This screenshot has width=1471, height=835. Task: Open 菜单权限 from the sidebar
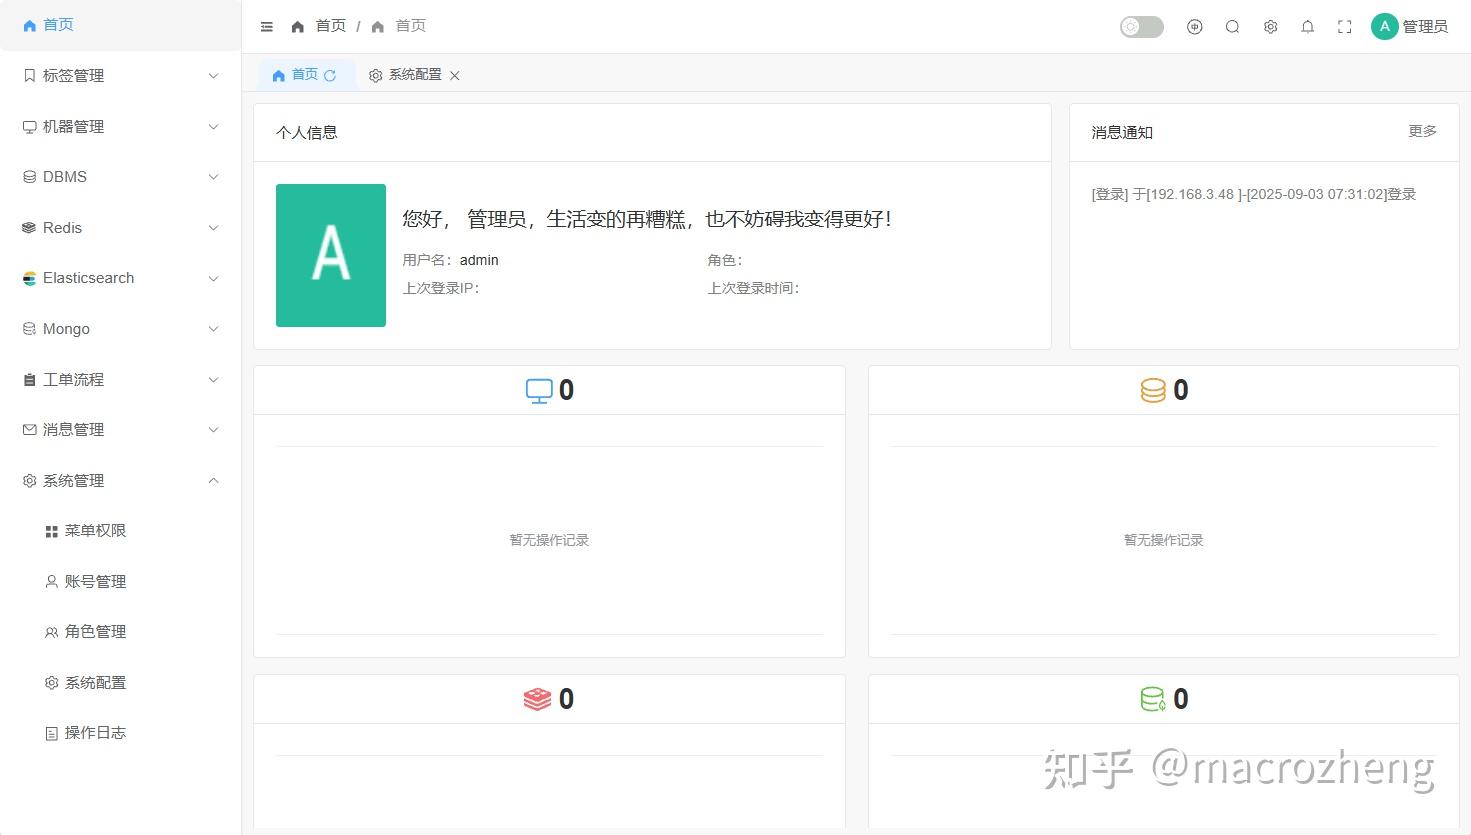point(95,531)
